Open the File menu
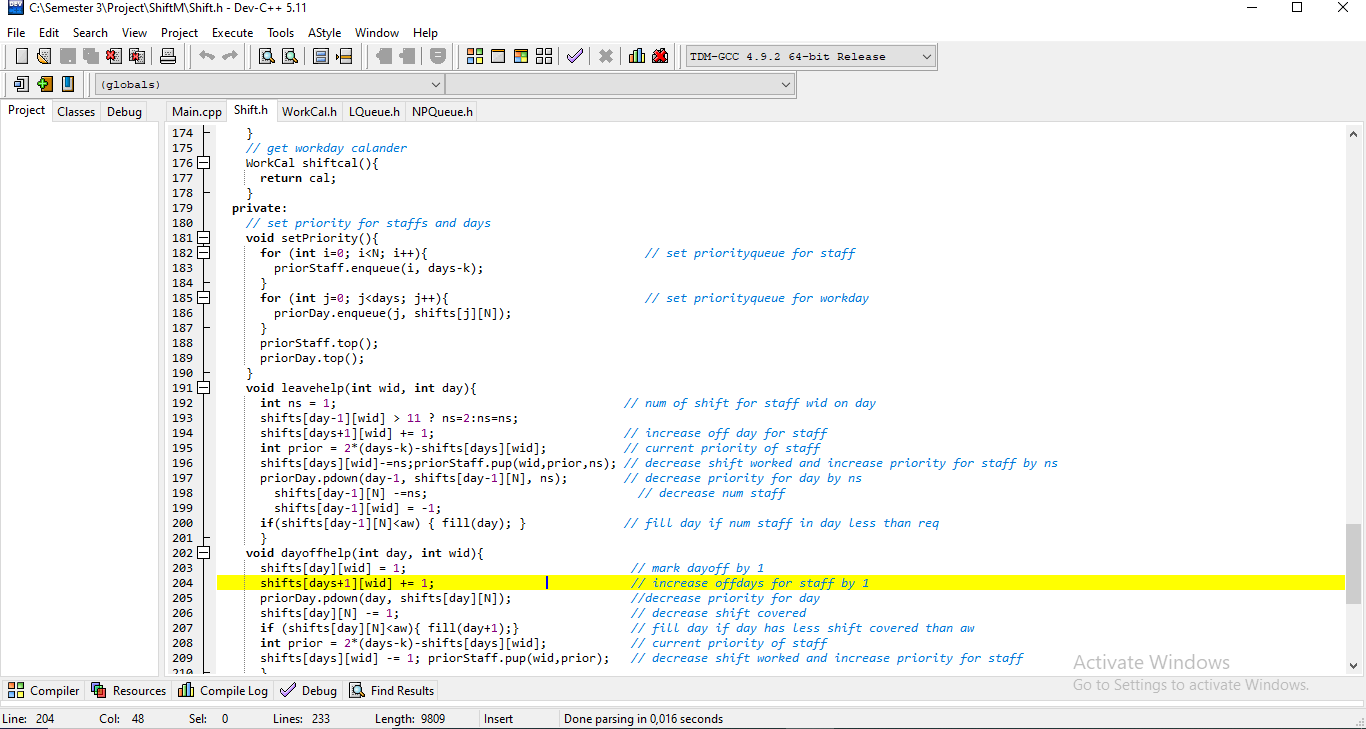This screenshot has width=1366, height=729. [x=16, y=33]
